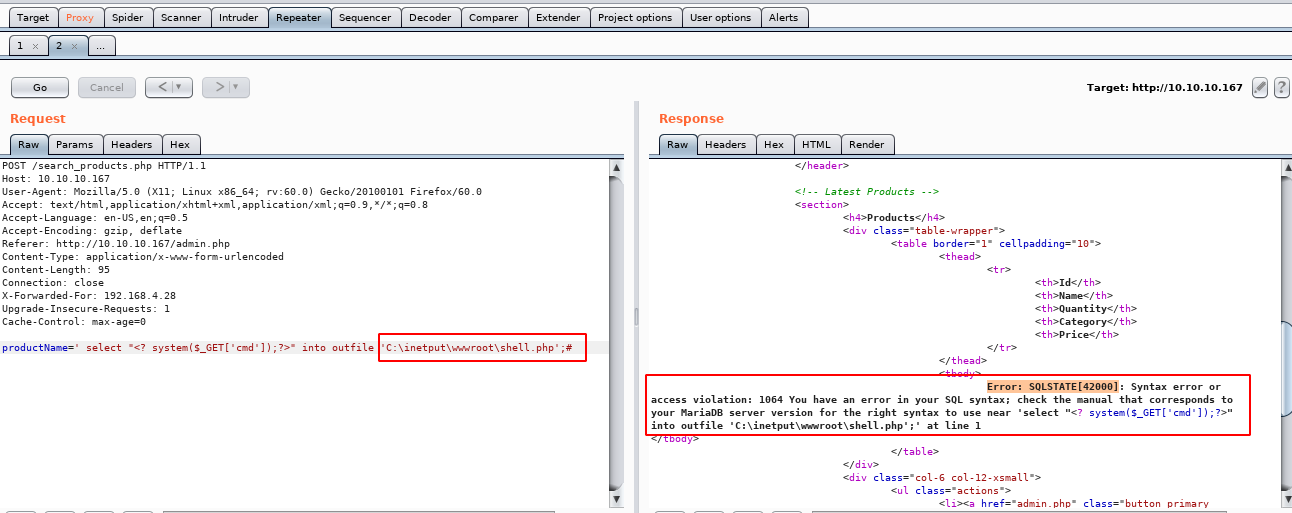Edit the target with the pencil icon

[1259, 87]
